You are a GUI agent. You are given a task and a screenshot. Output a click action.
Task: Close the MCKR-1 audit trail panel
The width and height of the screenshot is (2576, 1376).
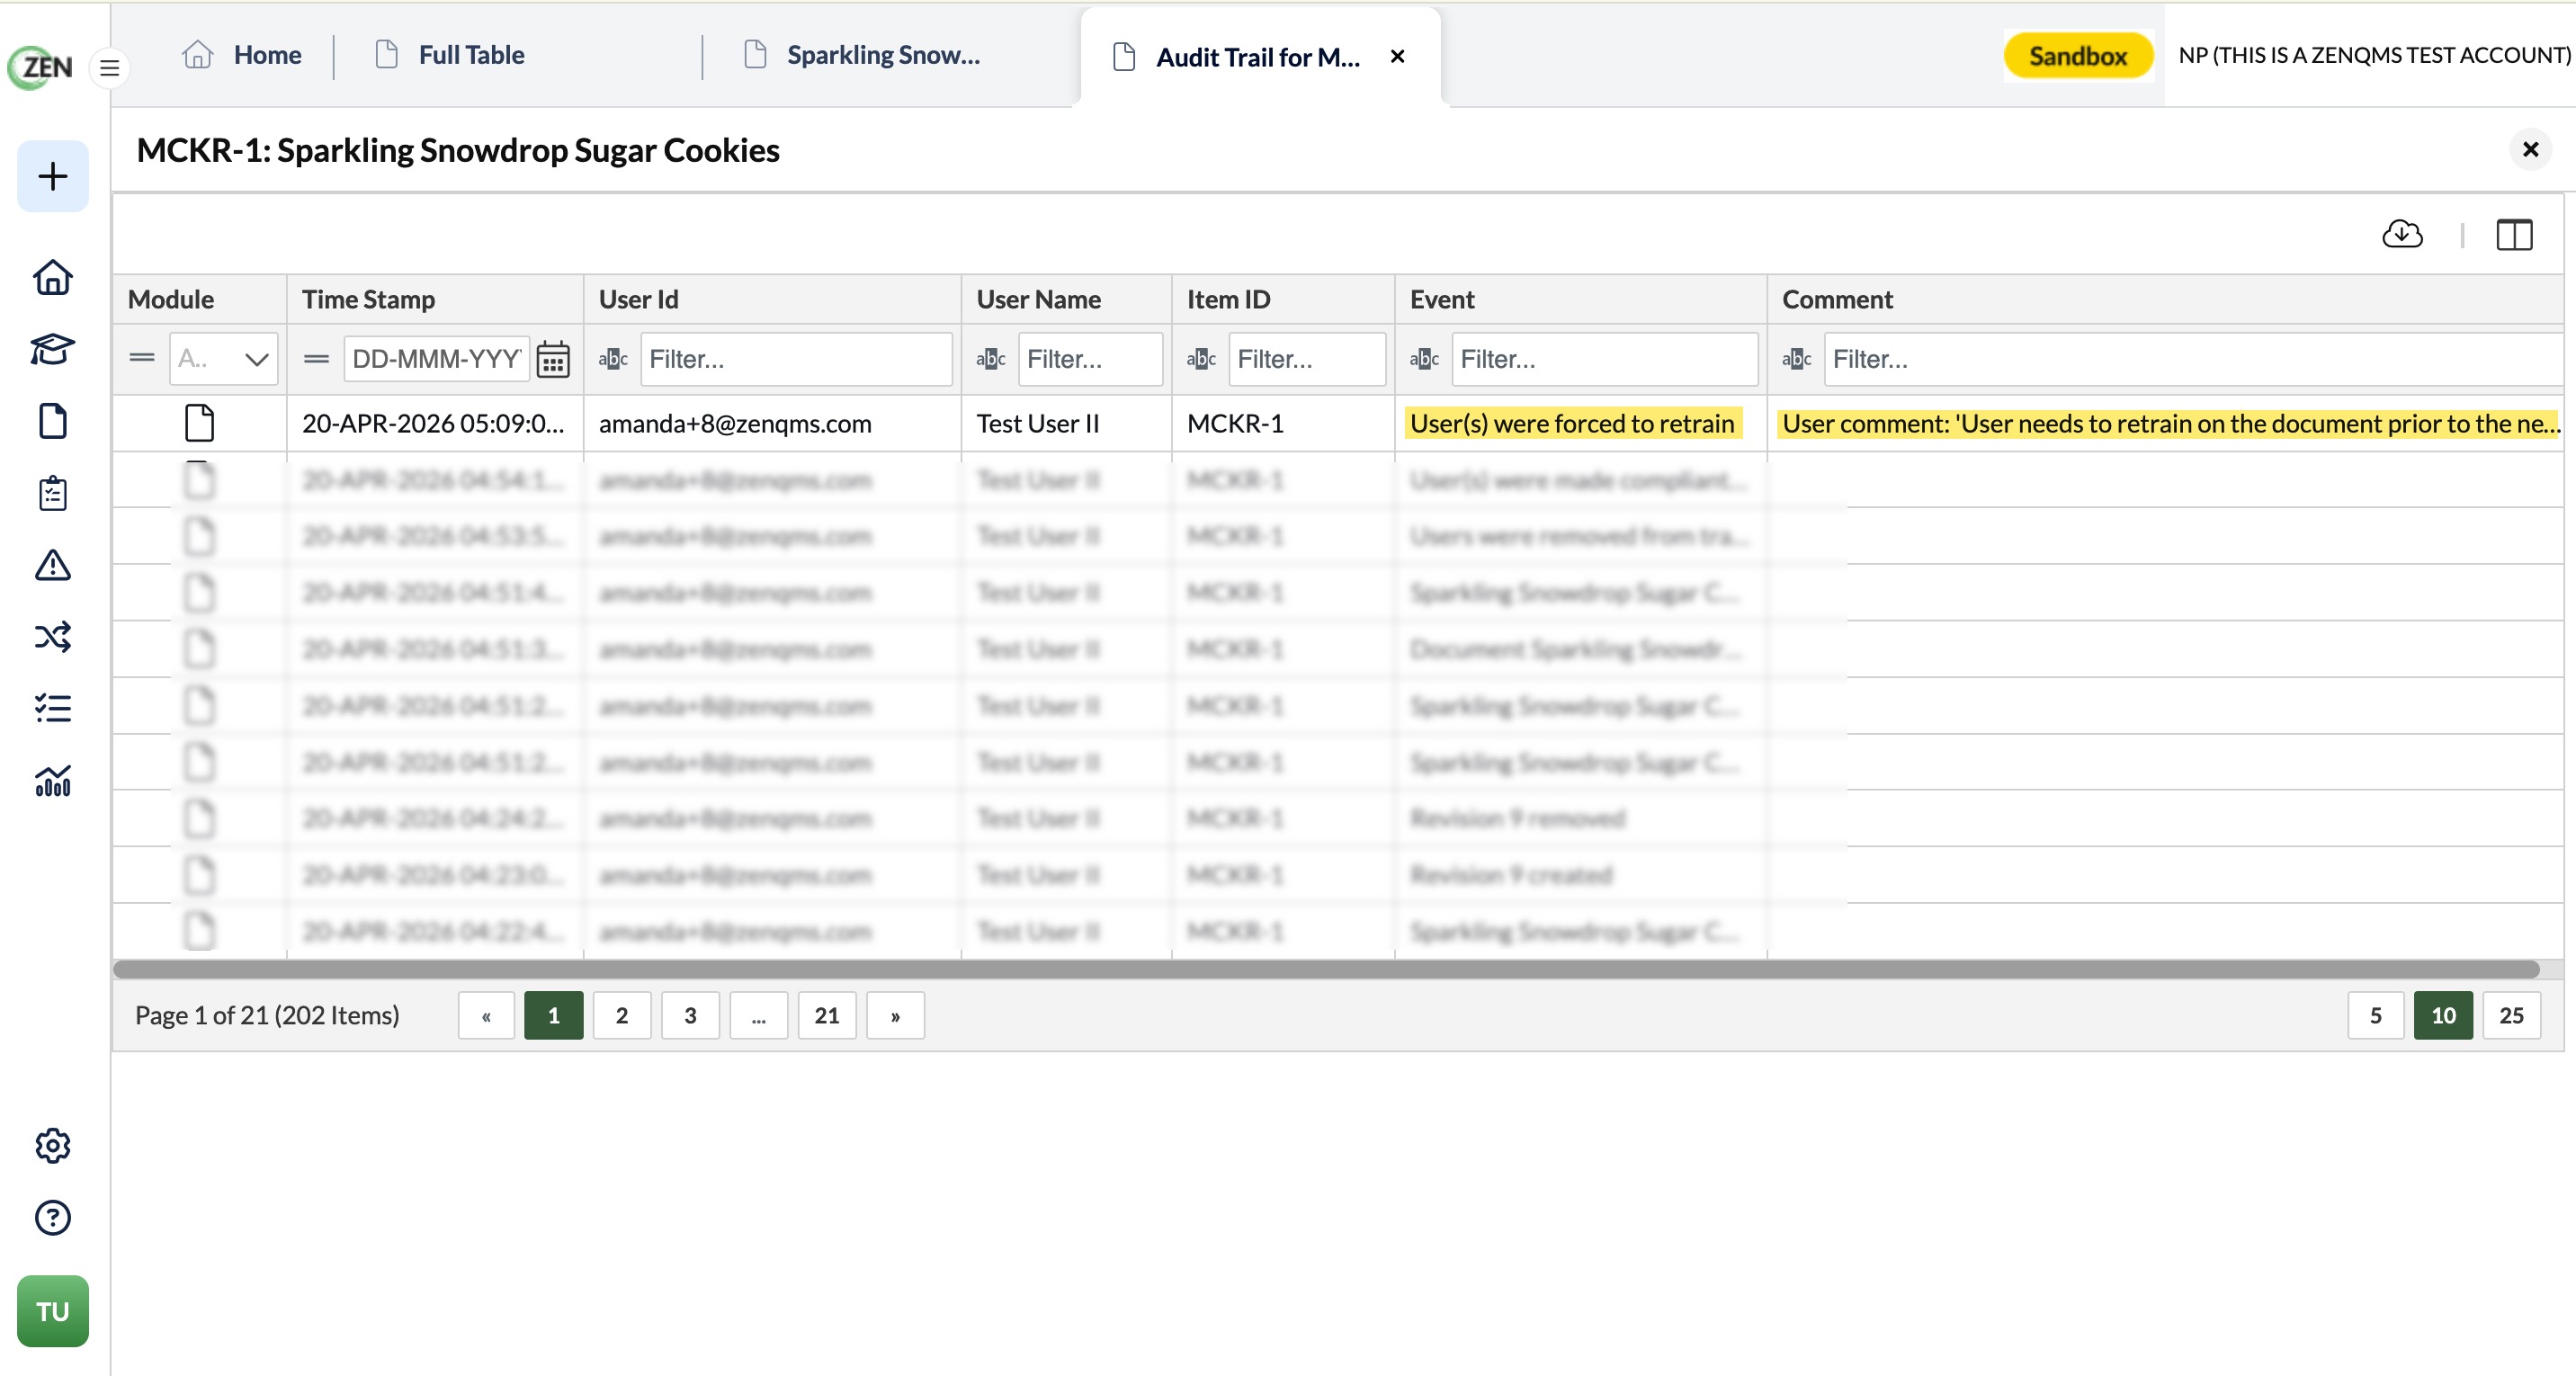point(2530,150)
